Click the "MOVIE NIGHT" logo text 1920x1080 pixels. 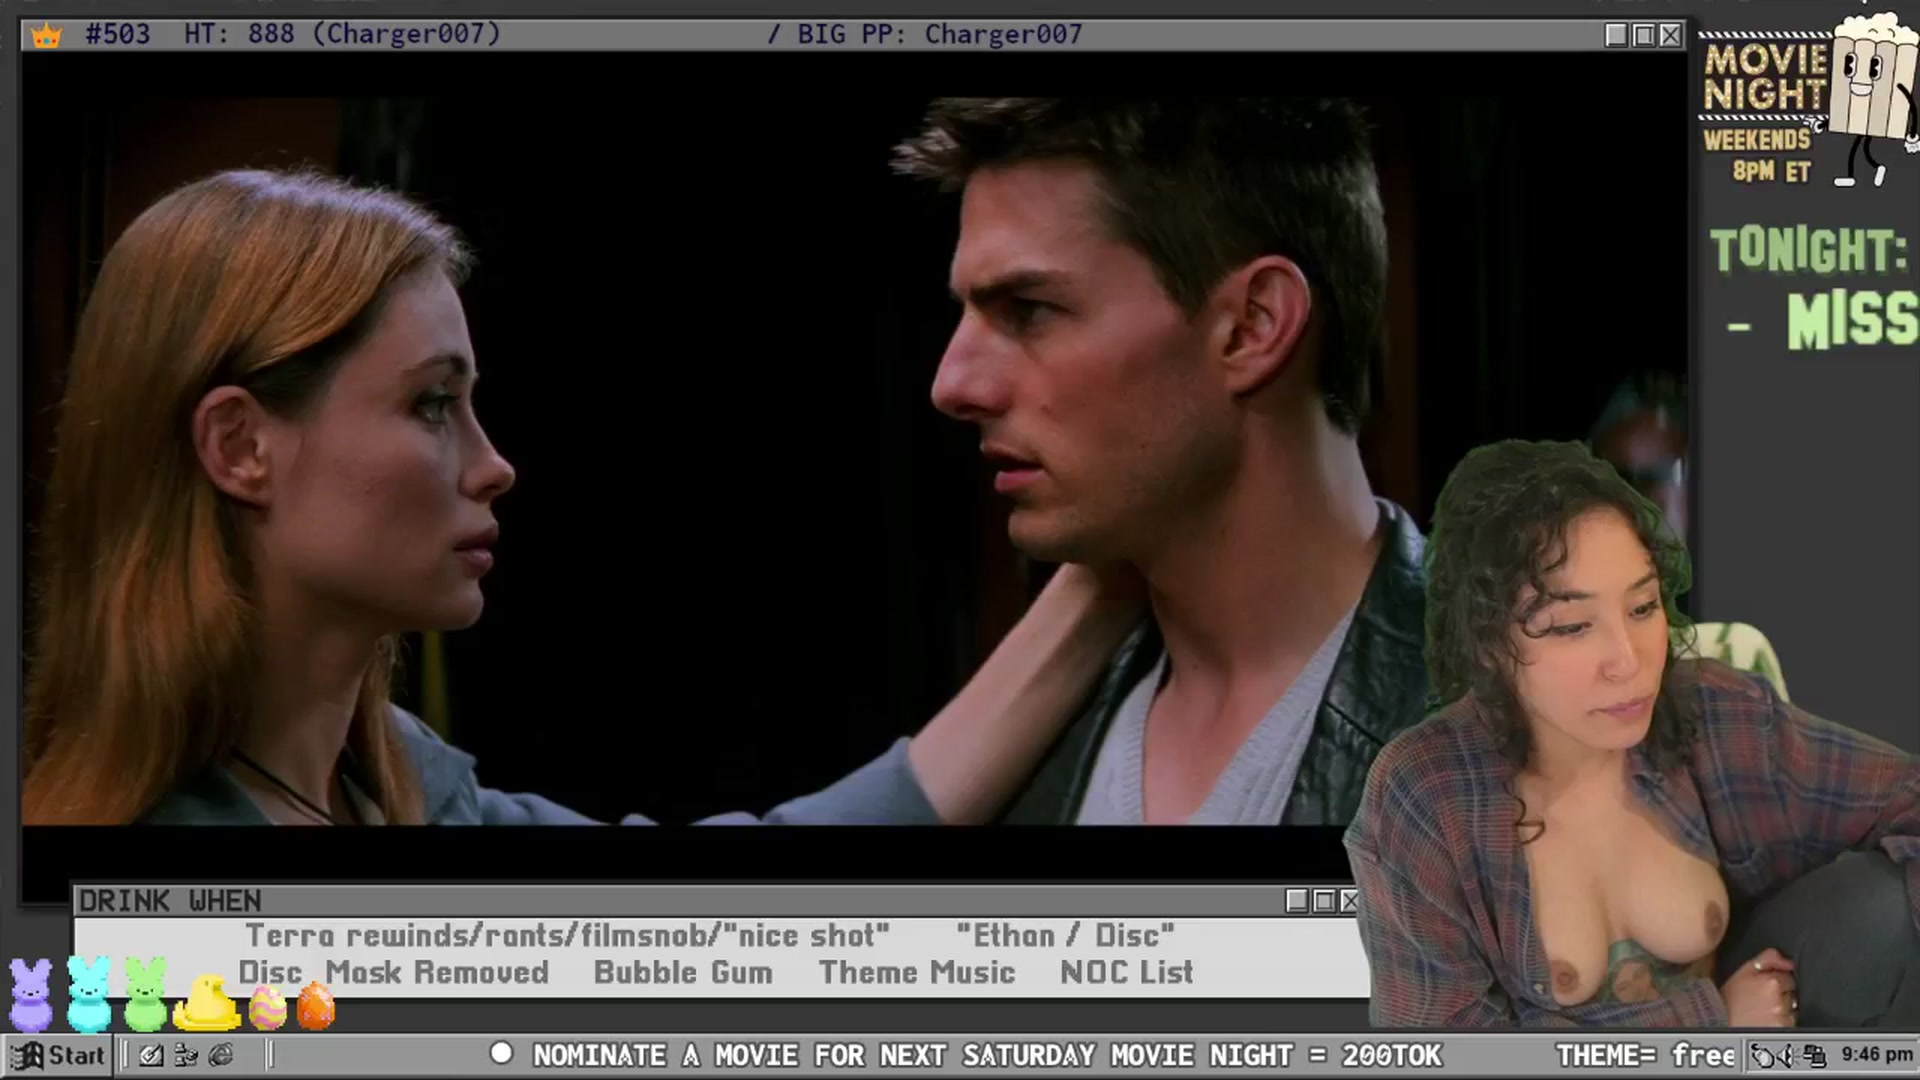(x=1765, y=76)
